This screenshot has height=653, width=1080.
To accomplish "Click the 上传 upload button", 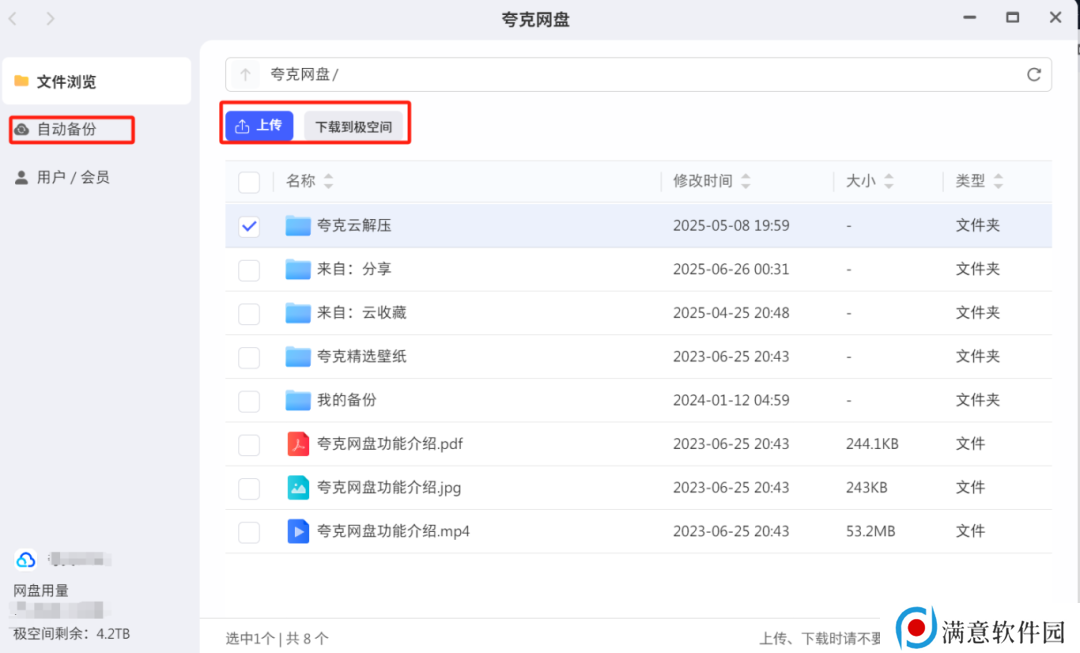I will tap(259, 125).
